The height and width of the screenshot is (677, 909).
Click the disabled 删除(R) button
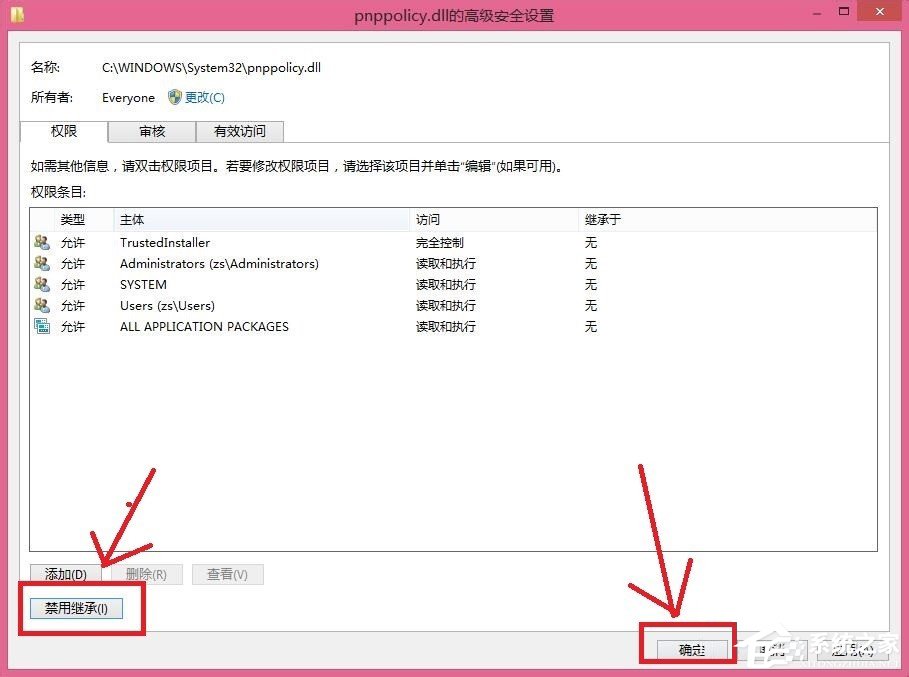click(x=146, y=574)
